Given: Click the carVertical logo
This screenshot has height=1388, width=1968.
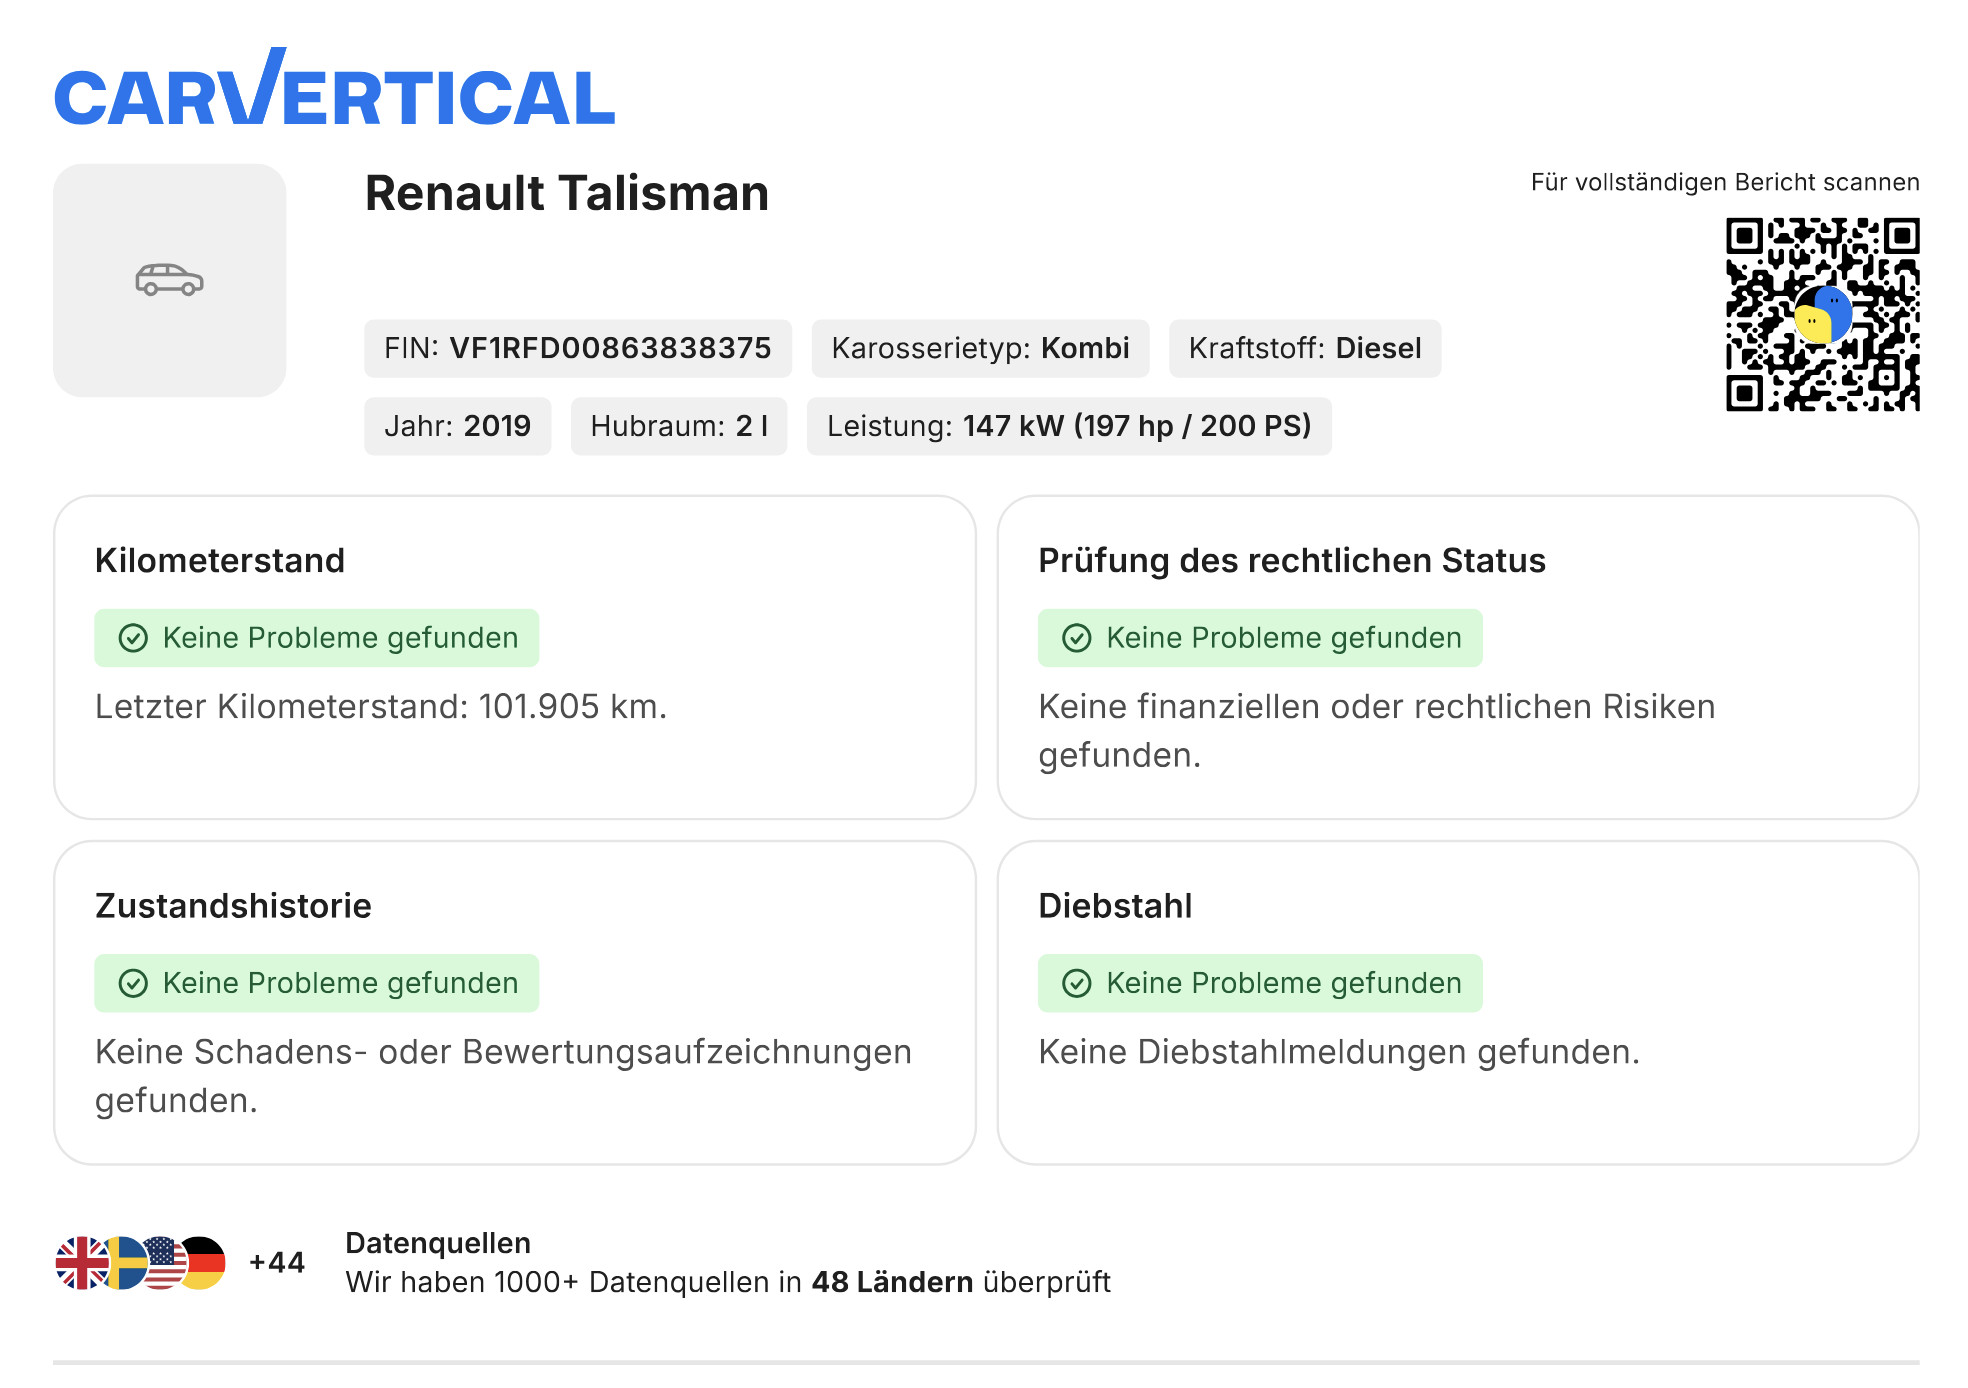Looking at the screenshot, I should click(x=334, y=88).
